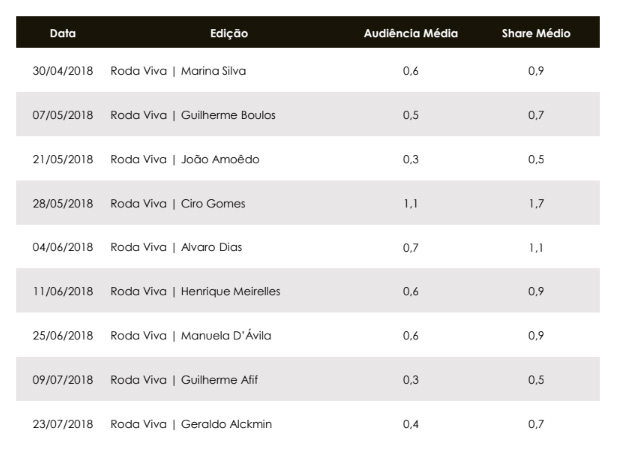Select the Manuela D'Ávila edition cell
The height and width of the screenshot is (452, 618).
tap(191, 335)
